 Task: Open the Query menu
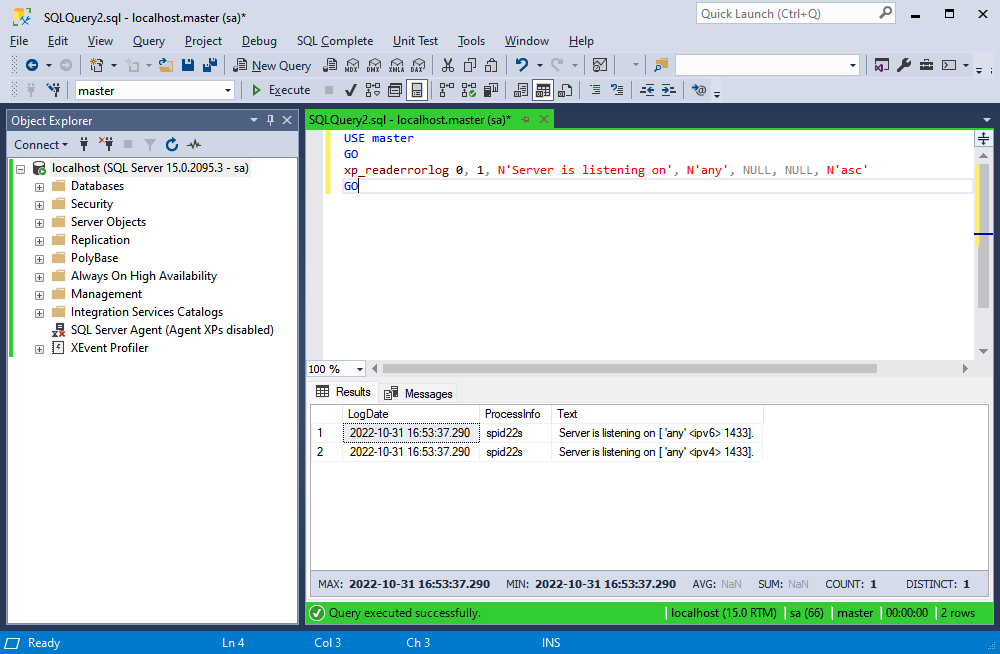click(149, 41)
